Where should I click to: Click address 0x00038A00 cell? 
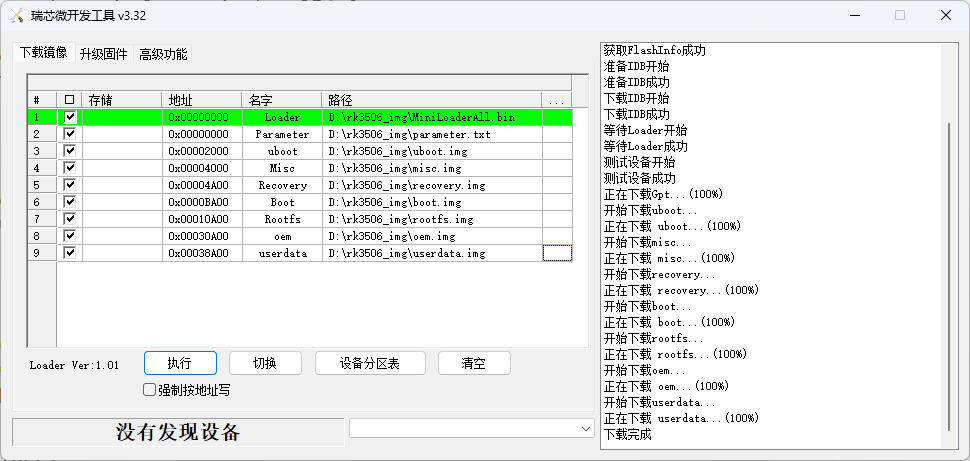point(202,253)
